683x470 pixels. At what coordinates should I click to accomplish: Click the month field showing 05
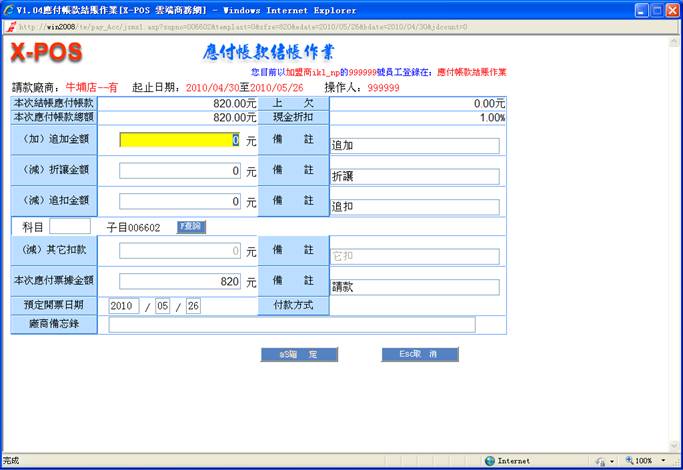pos(163,306)
